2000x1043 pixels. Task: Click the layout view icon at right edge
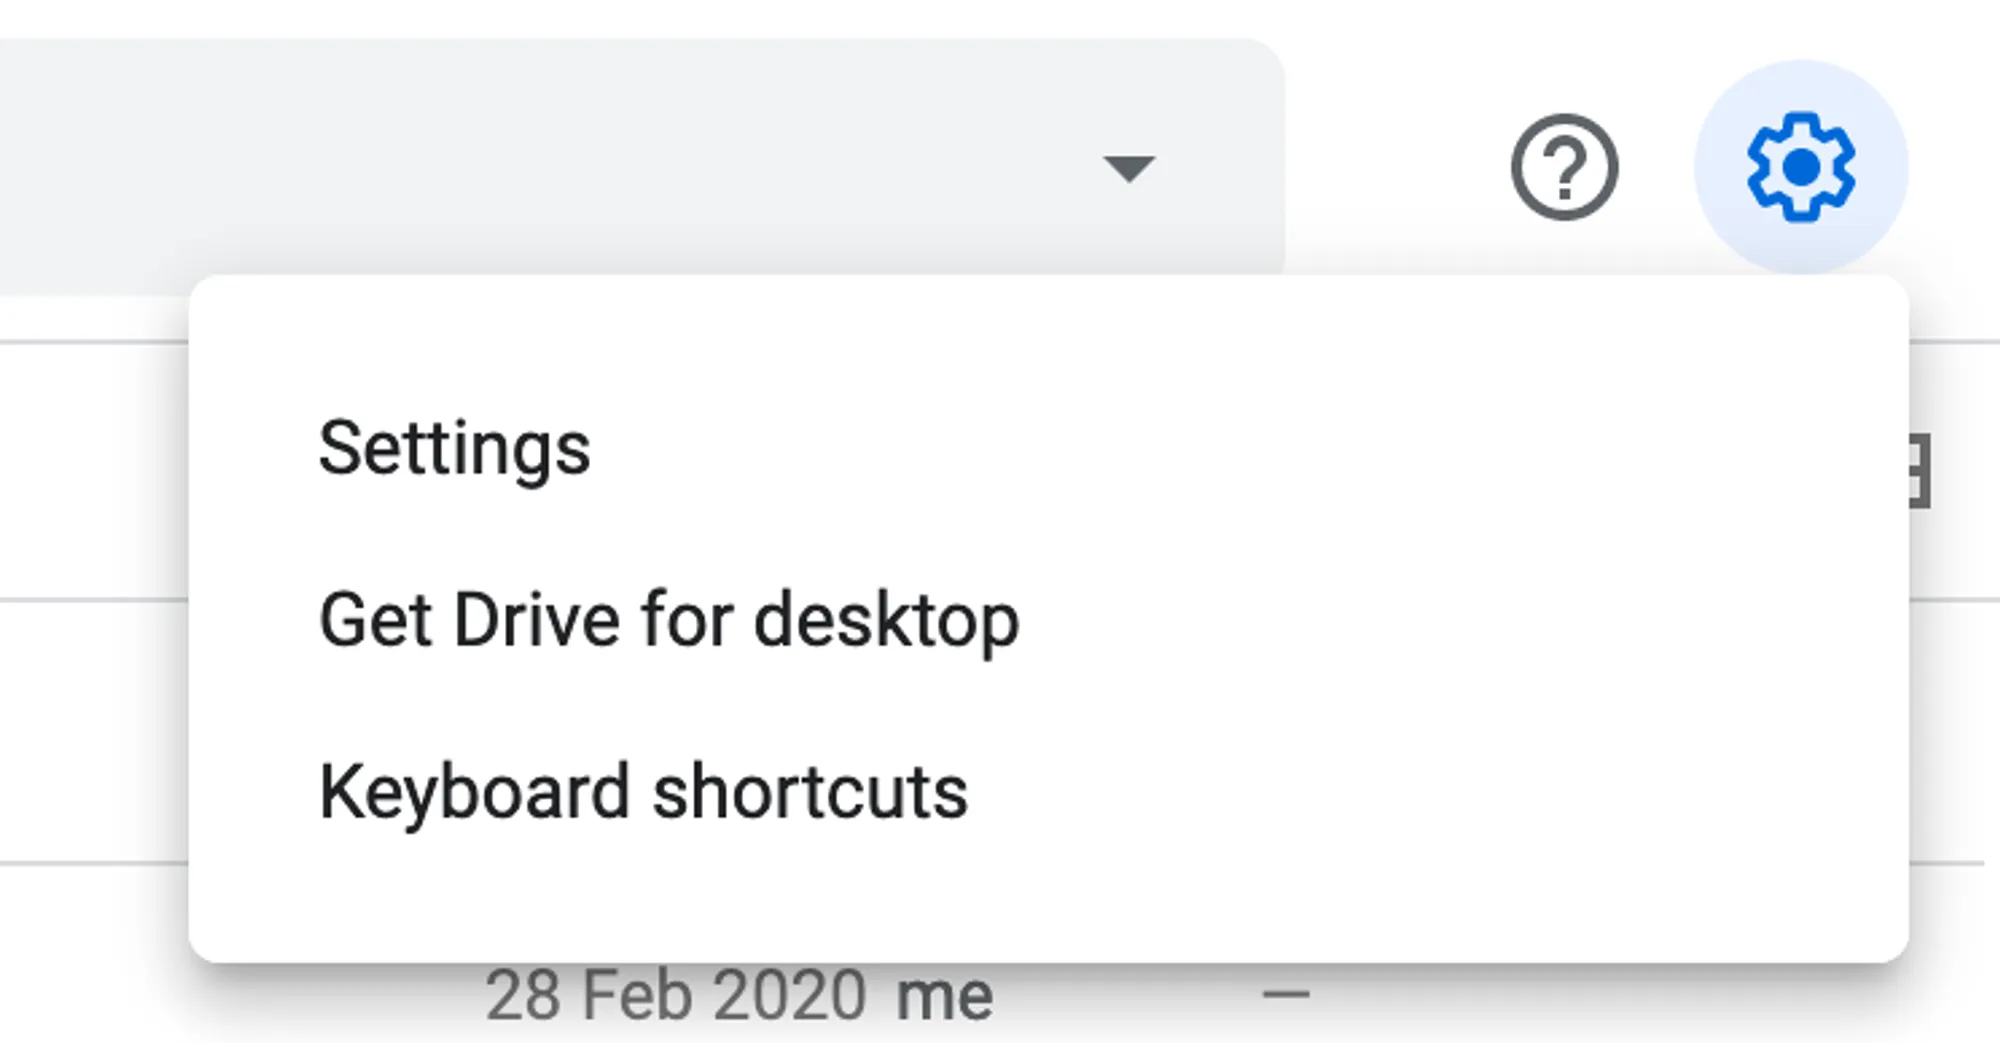1920,470
